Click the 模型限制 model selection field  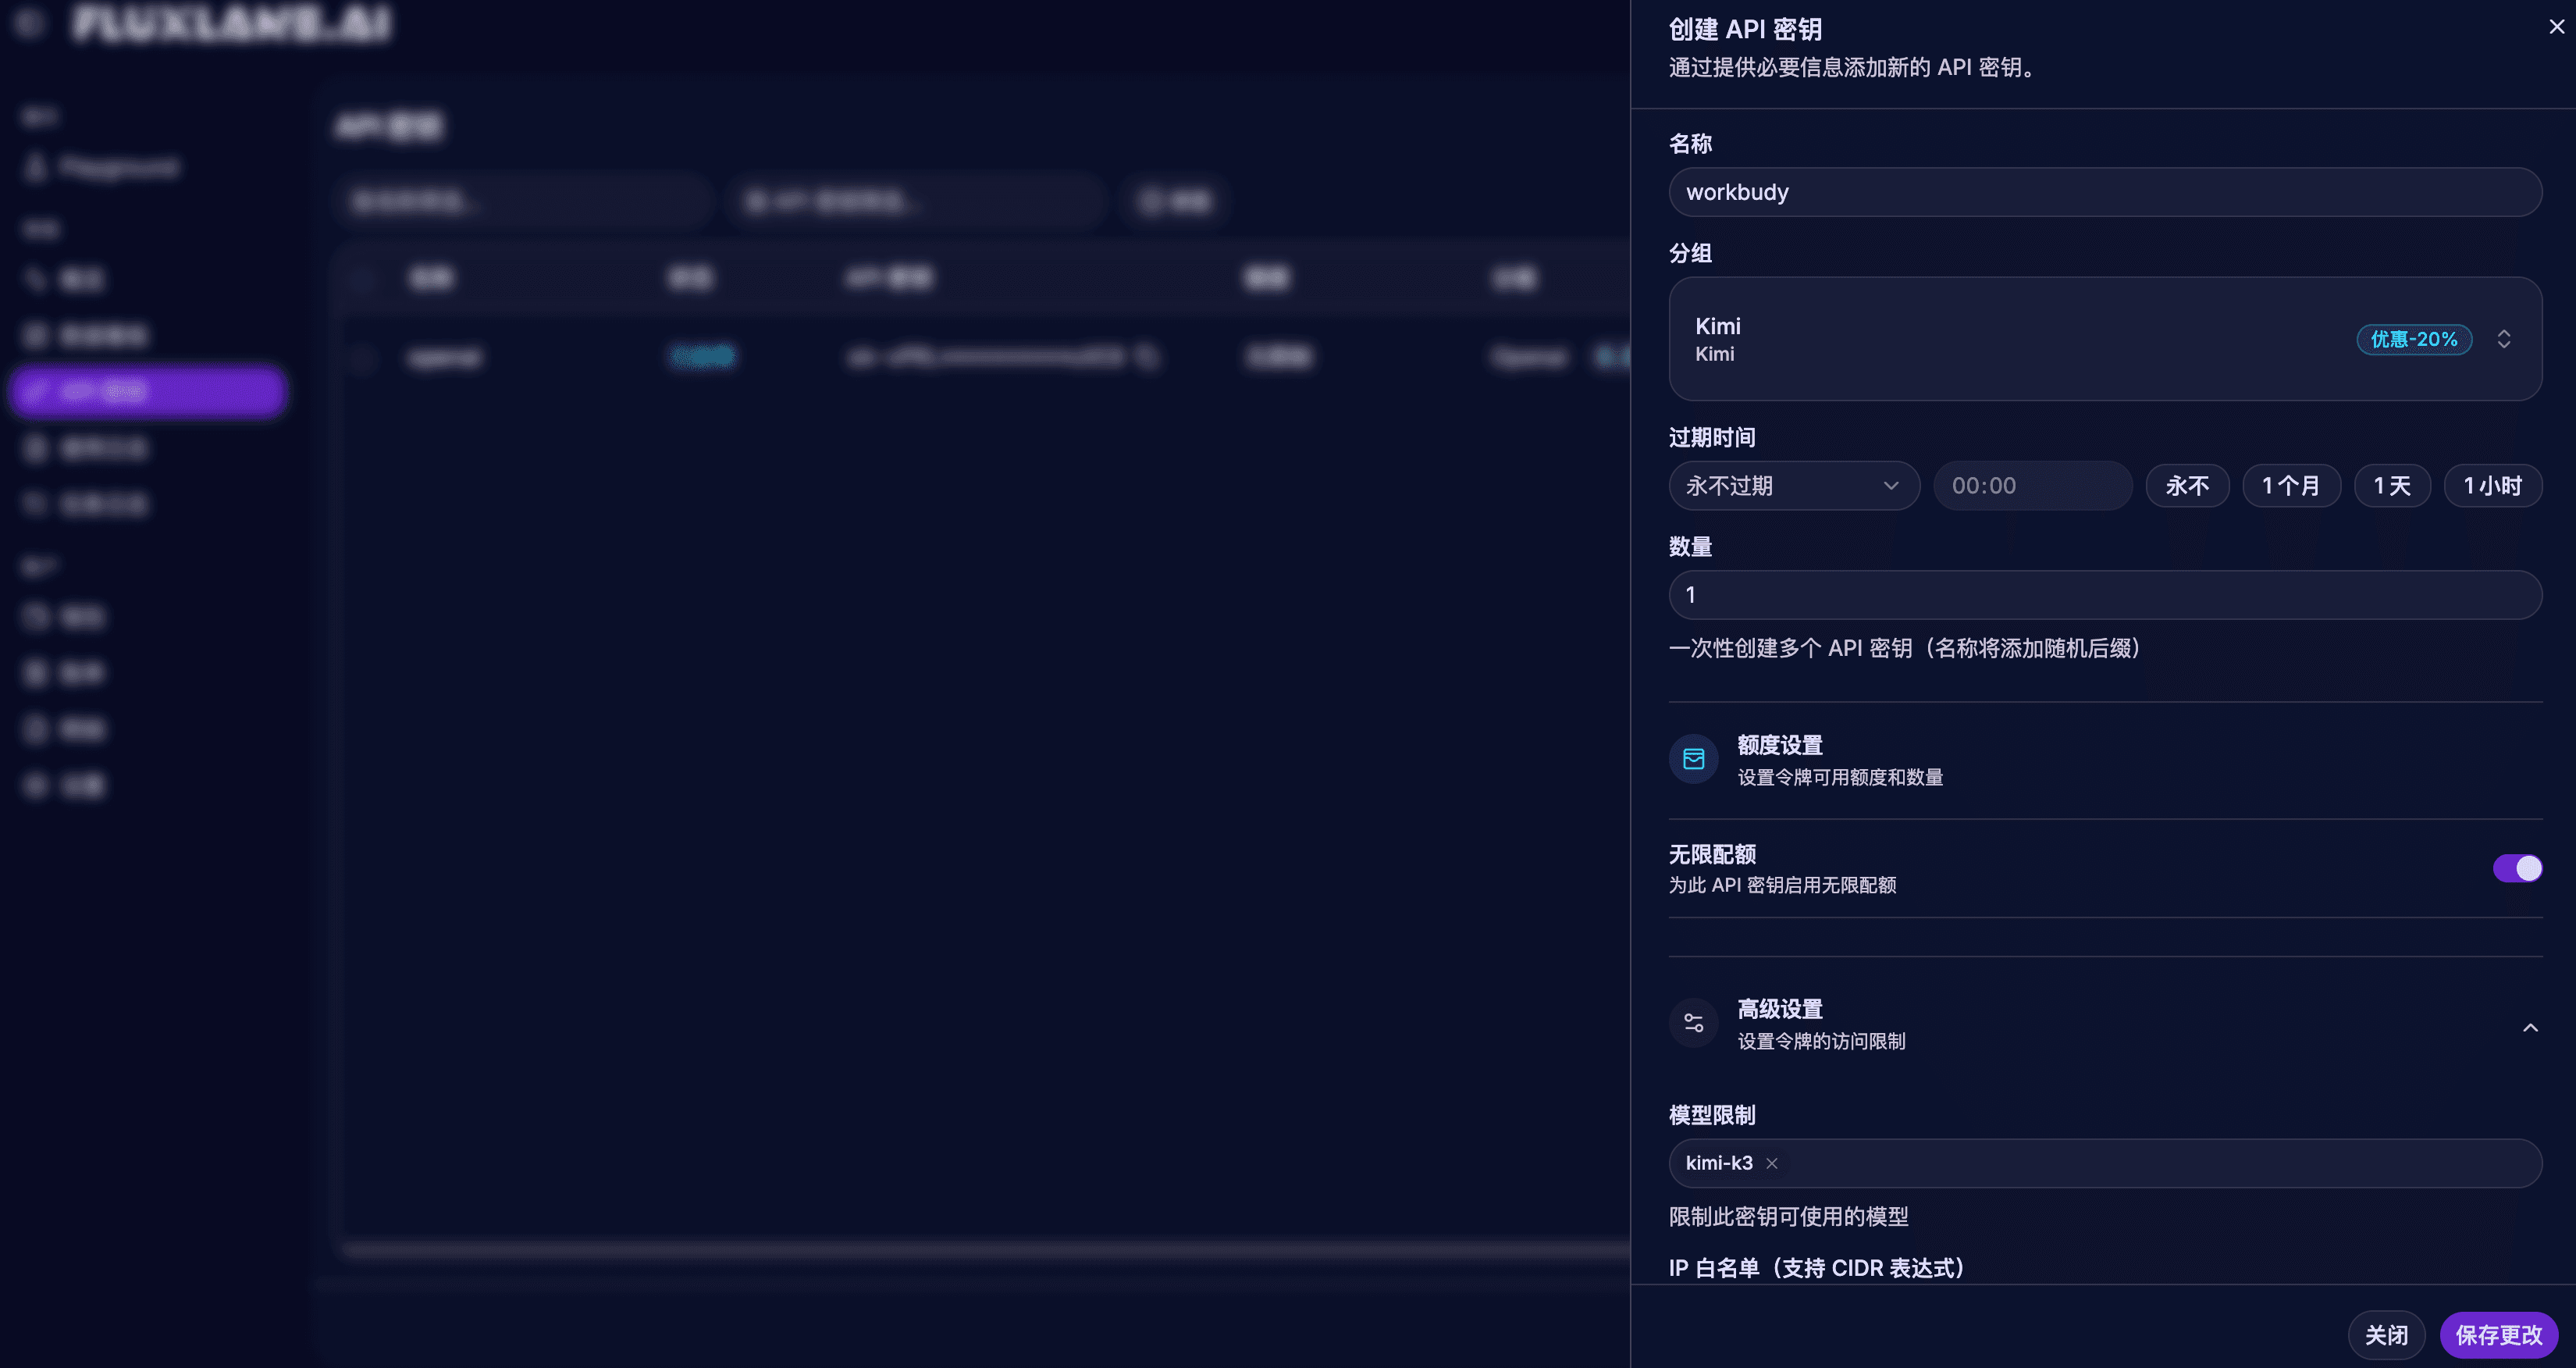[x=2105, y=1163]
